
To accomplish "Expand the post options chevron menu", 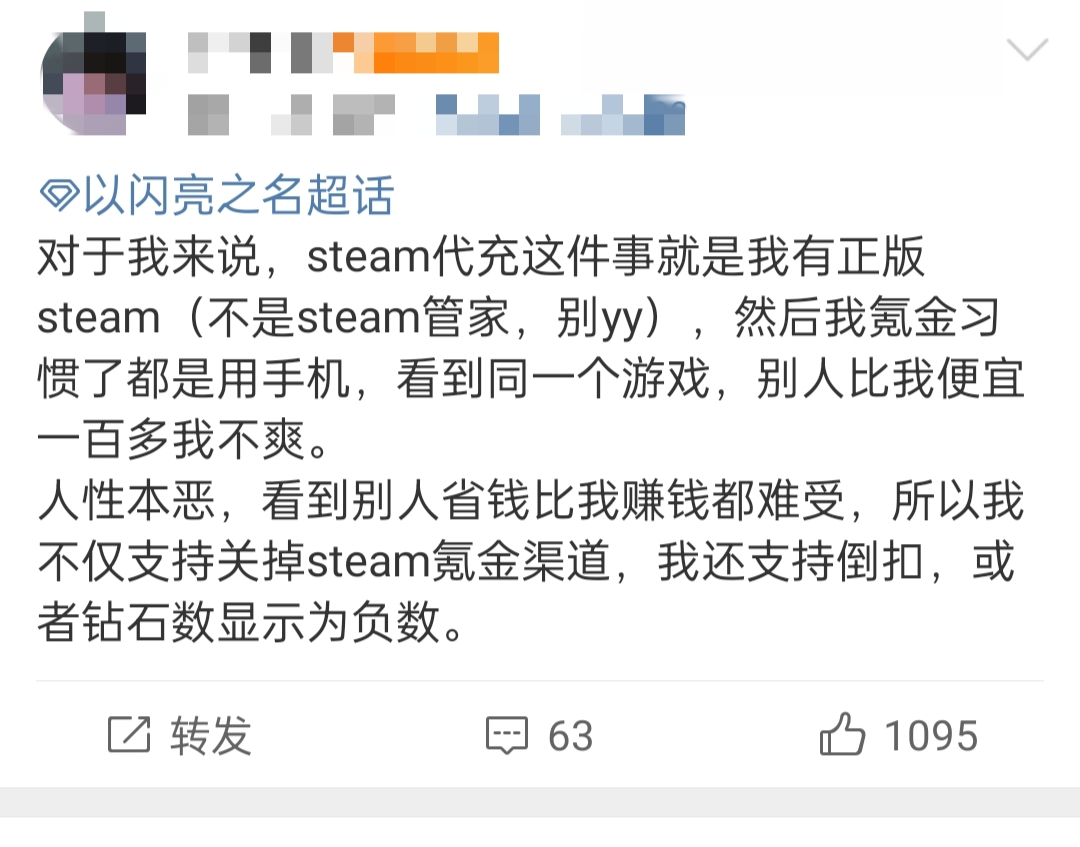I will 1027,49.
